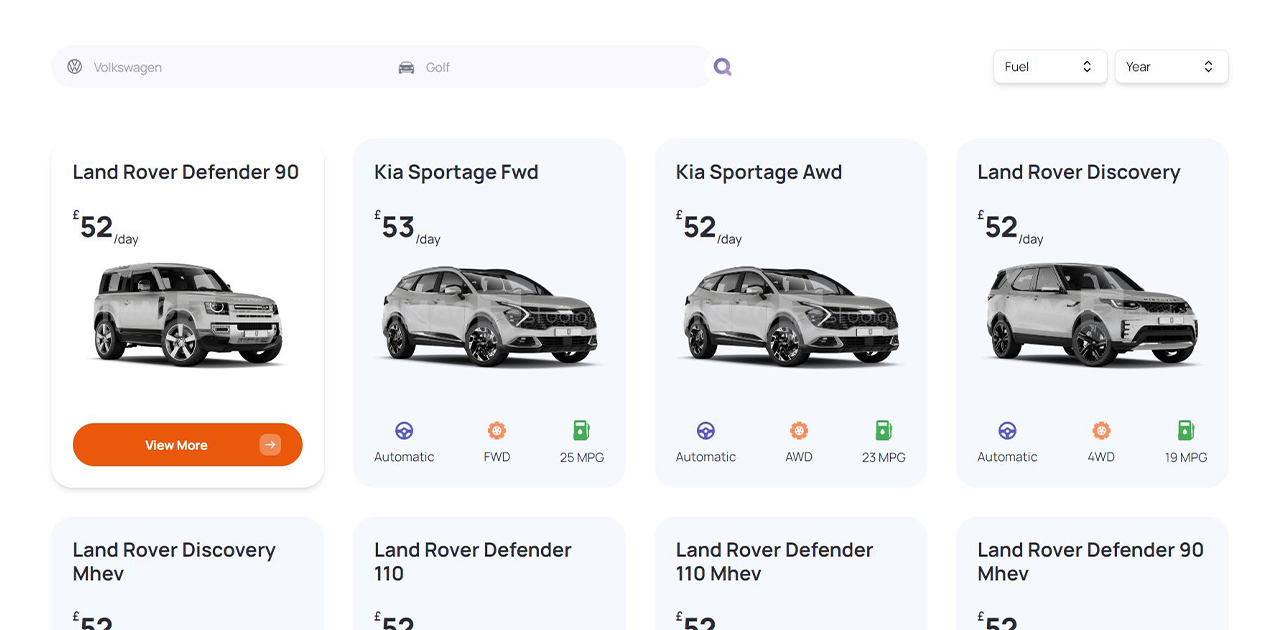Select the Land Rover Discovery car image
Image resolution: width=1280 pixels, height=630 pixels.
(x=1092, y=313)
